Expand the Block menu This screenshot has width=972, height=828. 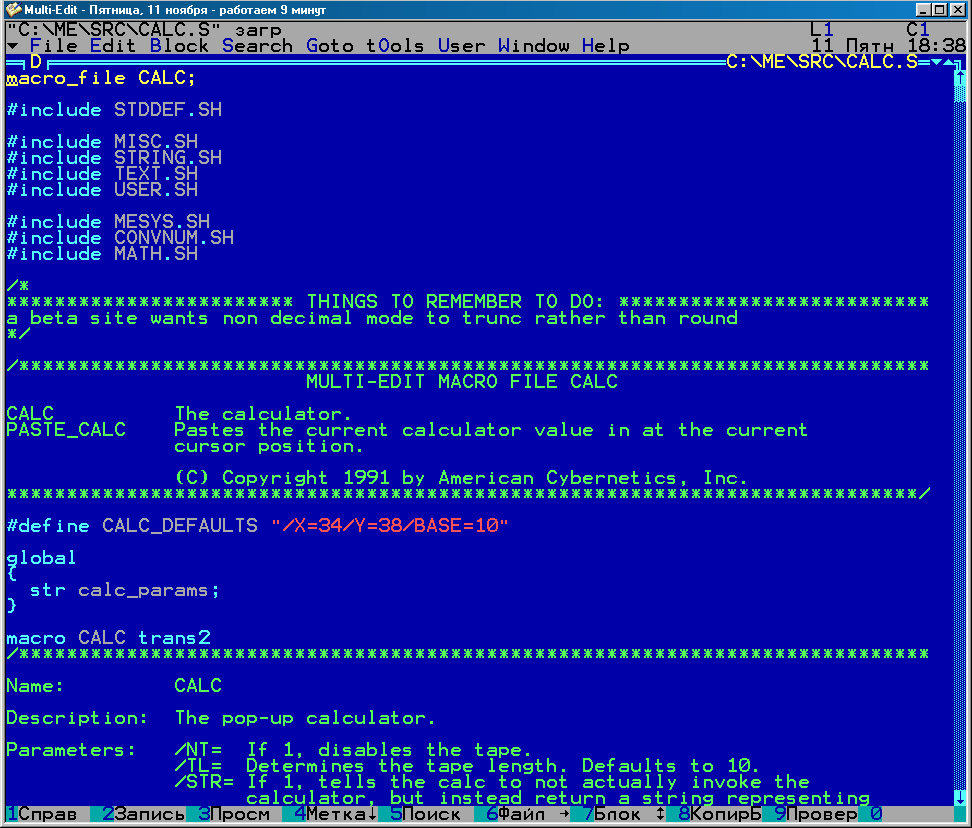tap(179, 46)
